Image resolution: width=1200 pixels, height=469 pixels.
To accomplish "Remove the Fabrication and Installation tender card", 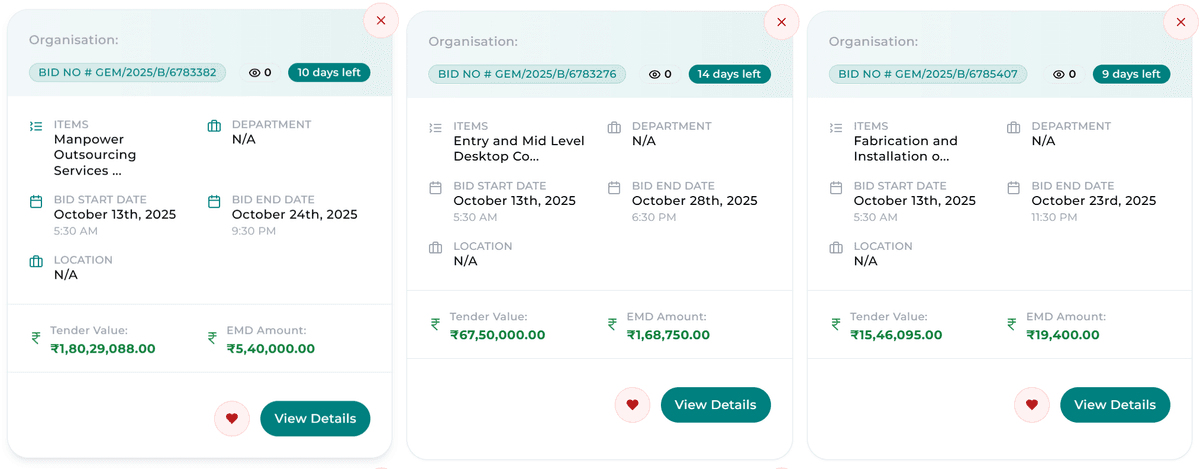I will click(1180, 22).
